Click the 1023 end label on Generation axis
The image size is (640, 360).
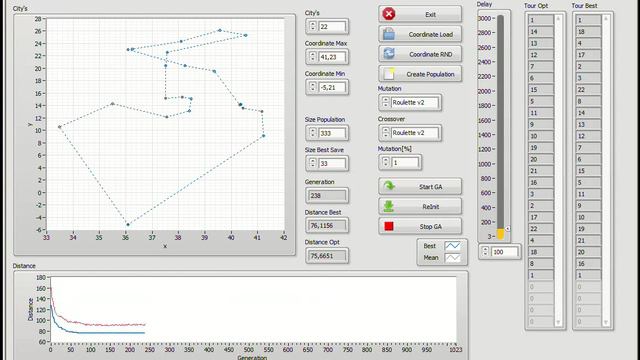tap(456, 350)
